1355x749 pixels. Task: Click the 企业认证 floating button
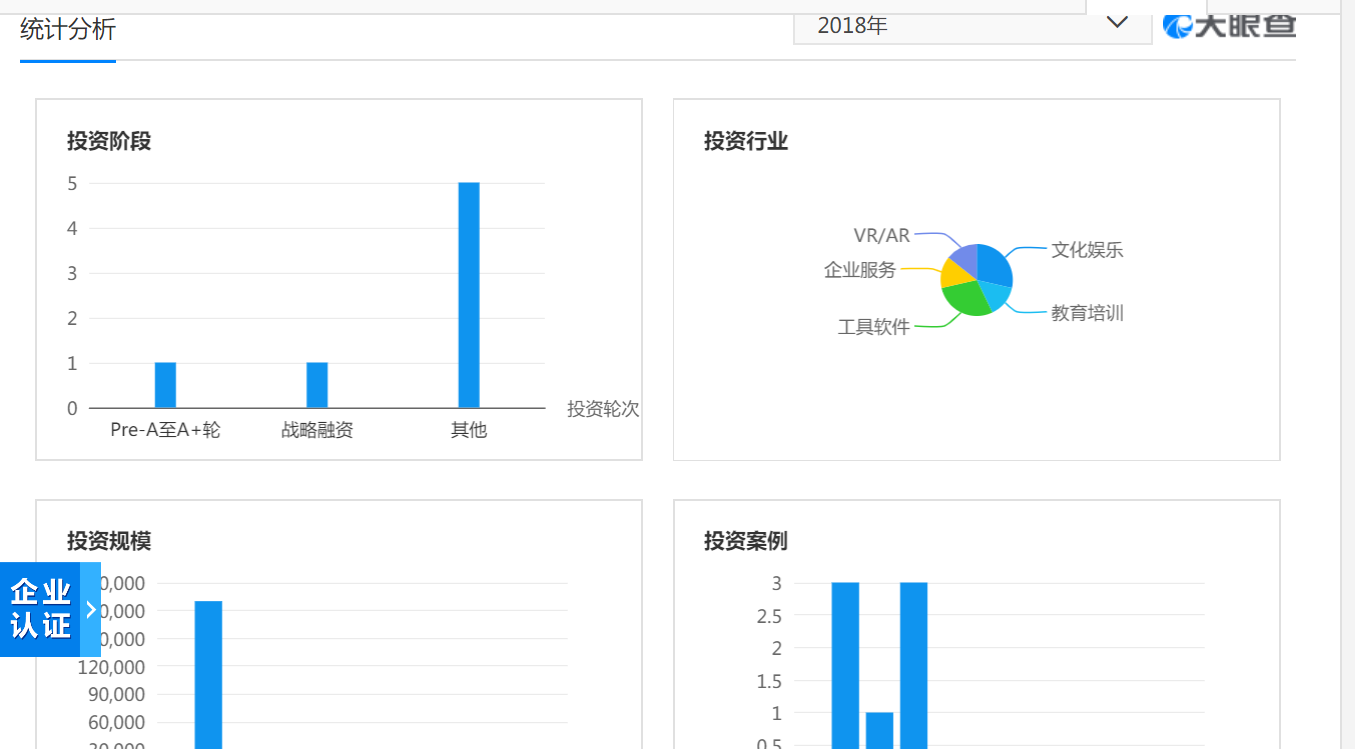pos(41,609)
